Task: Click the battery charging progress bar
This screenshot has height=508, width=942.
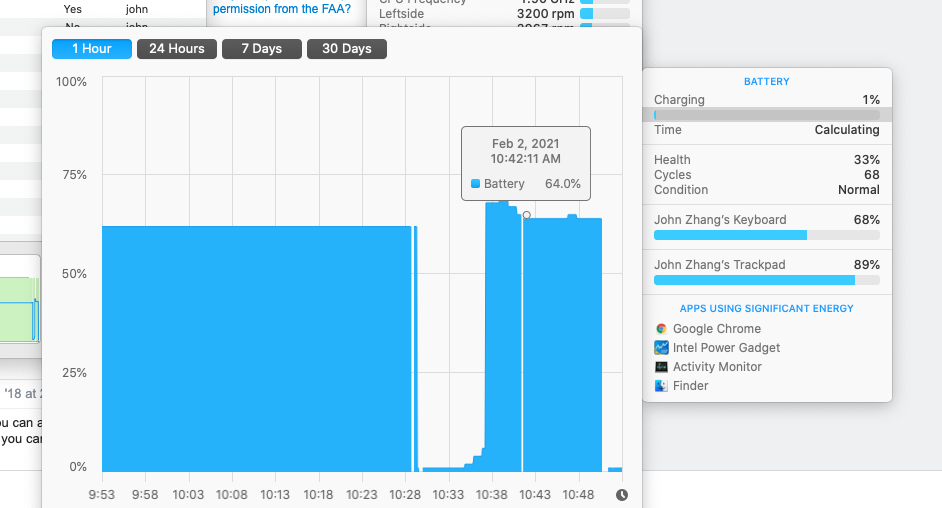Action: 767,115
